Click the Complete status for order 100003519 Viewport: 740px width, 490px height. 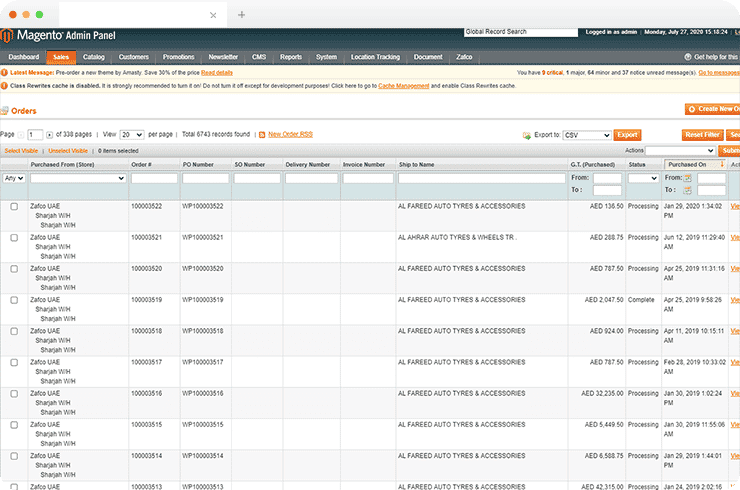pyautogui.click(x=641, y=300)
